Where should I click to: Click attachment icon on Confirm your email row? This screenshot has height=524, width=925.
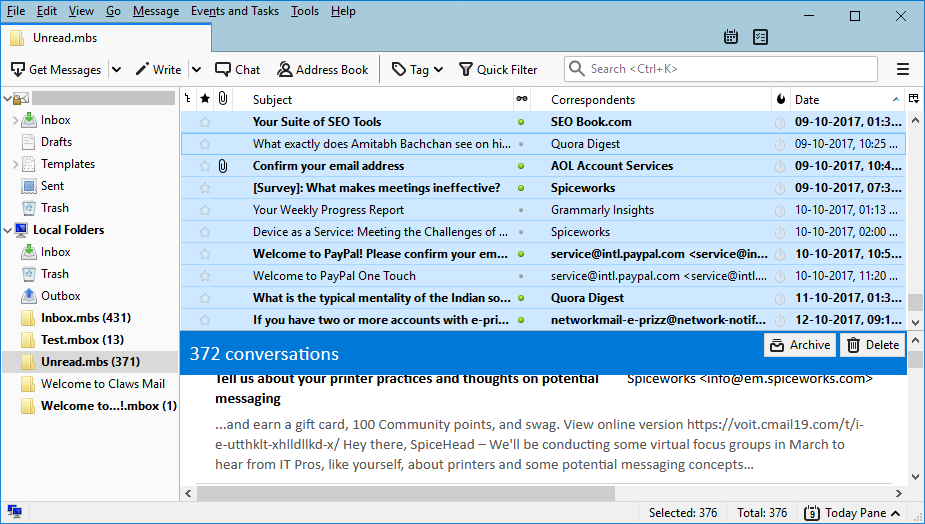pos(223,166)
